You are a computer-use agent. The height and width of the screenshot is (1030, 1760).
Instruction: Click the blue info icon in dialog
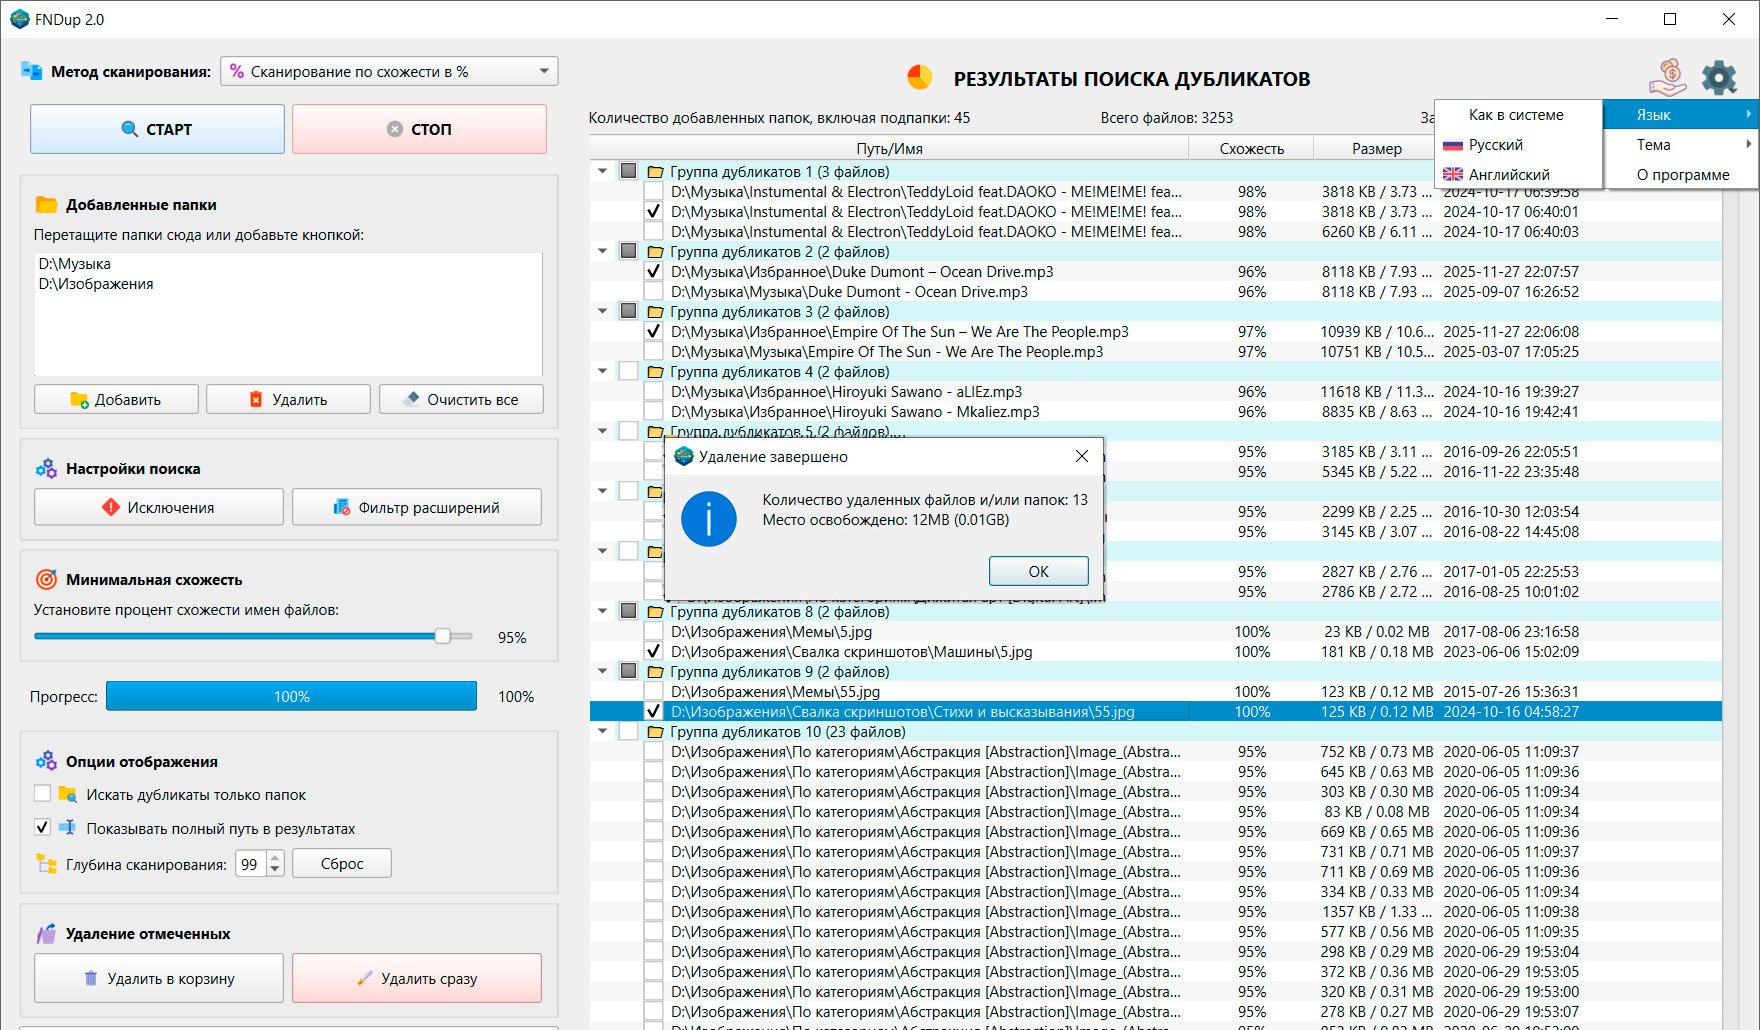coord(708,519)
